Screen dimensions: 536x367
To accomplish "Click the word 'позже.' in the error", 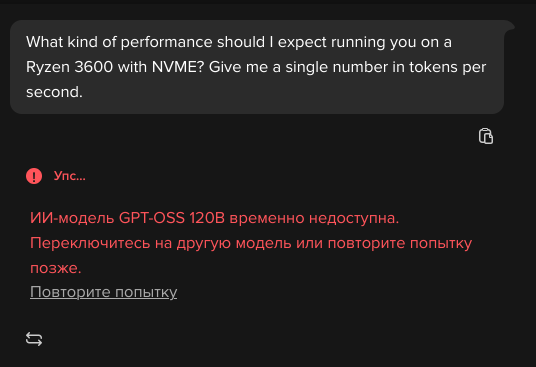I will 56,268.
